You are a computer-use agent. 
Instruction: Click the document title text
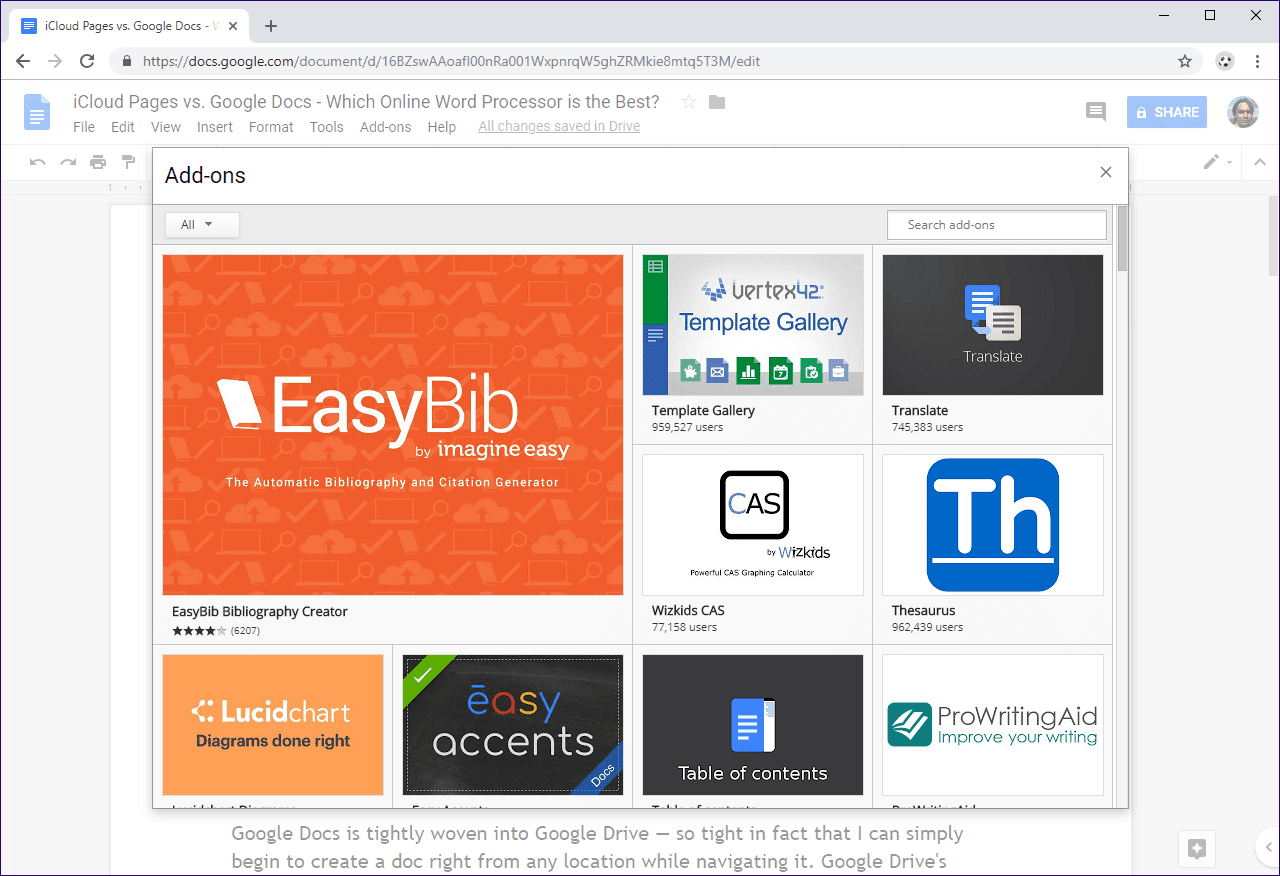366,102
